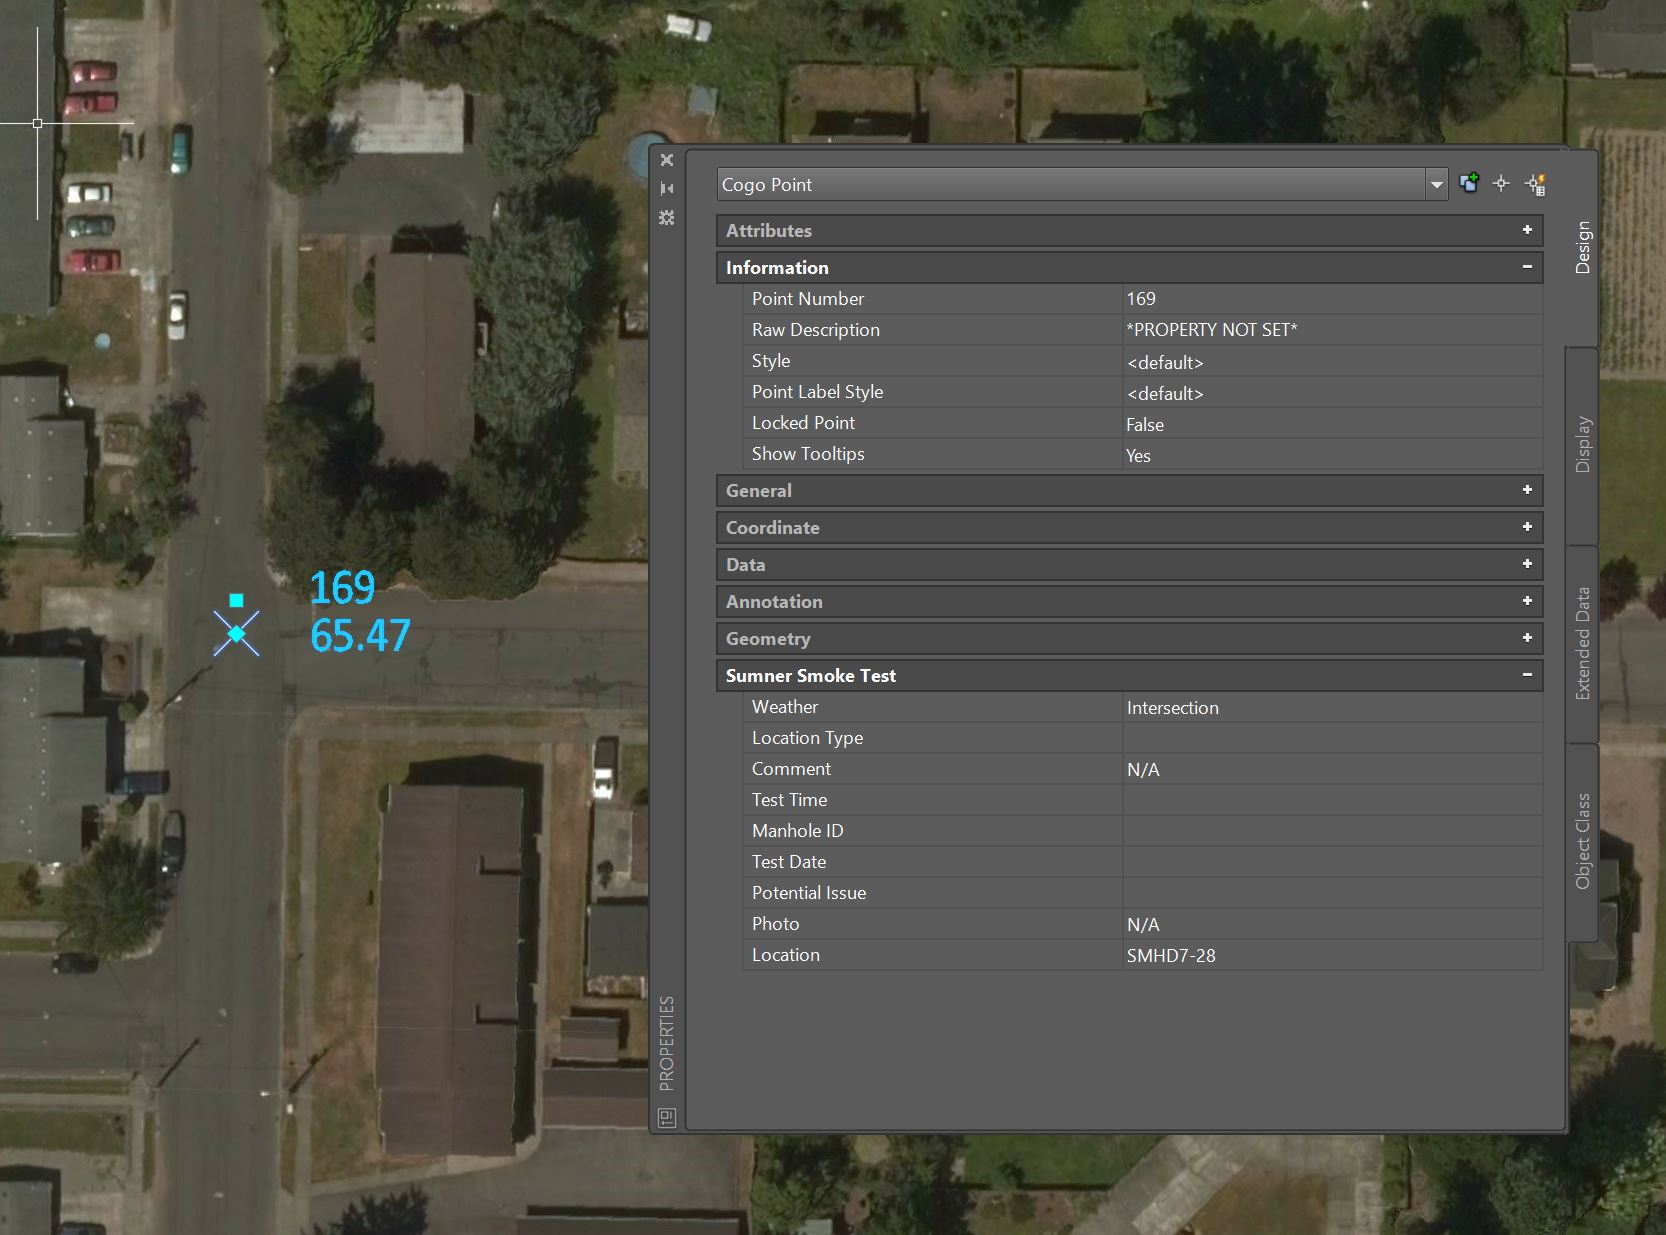1666x1235 pixels.
Task: Collapse the Information section
Action: [1527, 267]
